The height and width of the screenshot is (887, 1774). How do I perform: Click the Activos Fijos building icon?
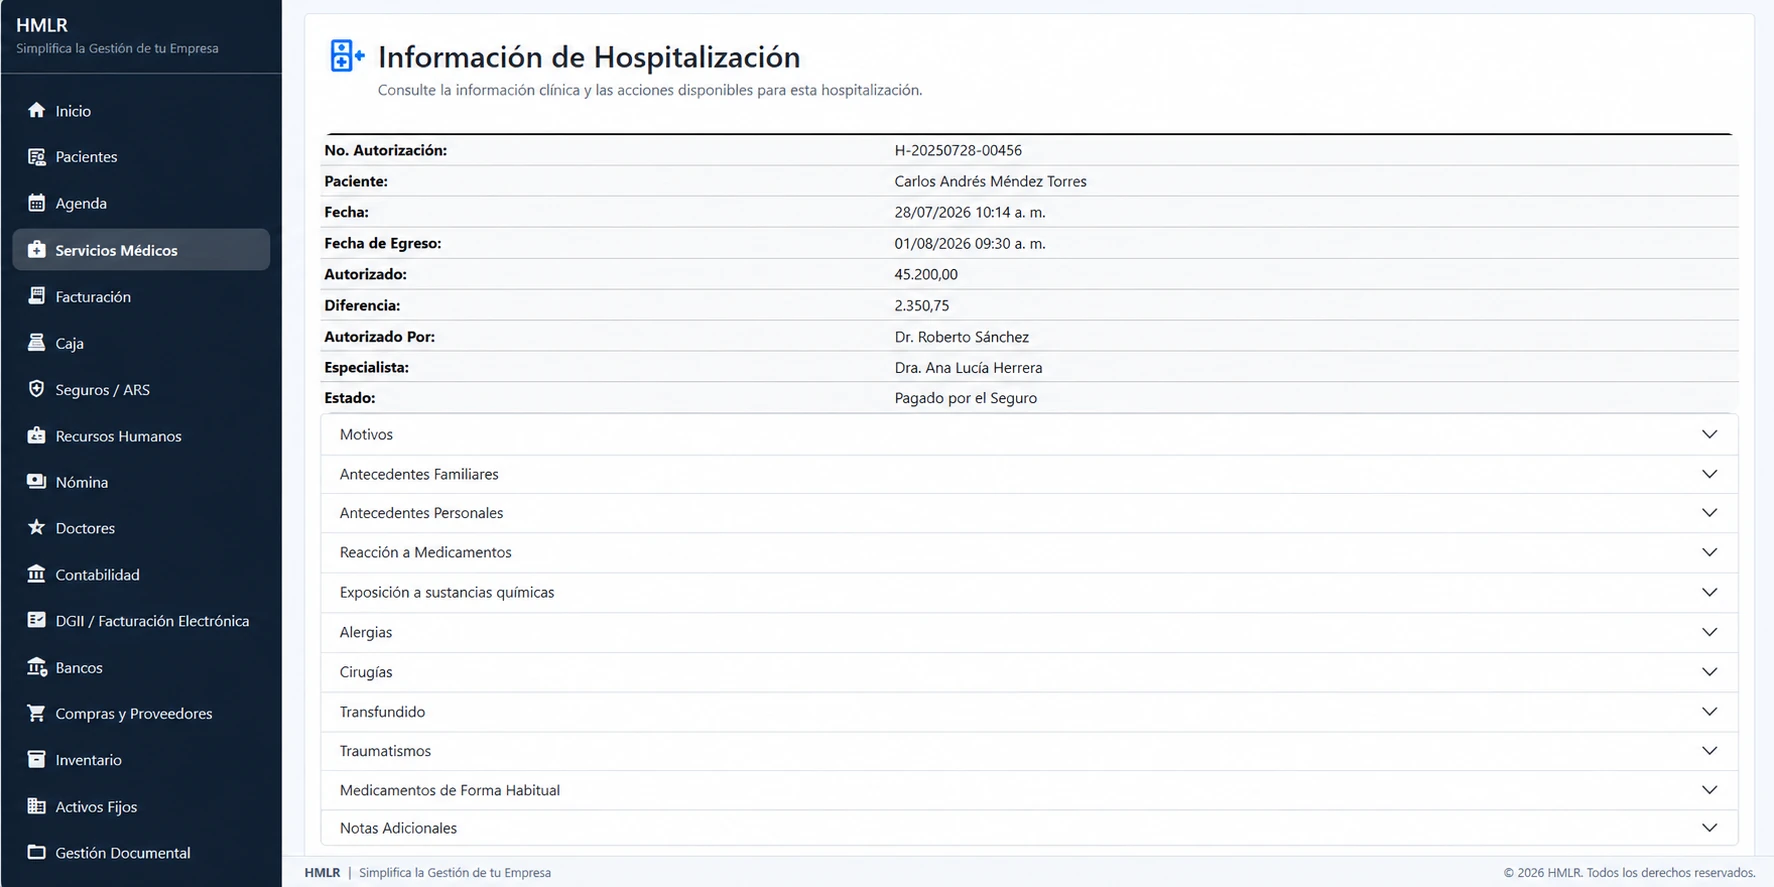point(36,806)
